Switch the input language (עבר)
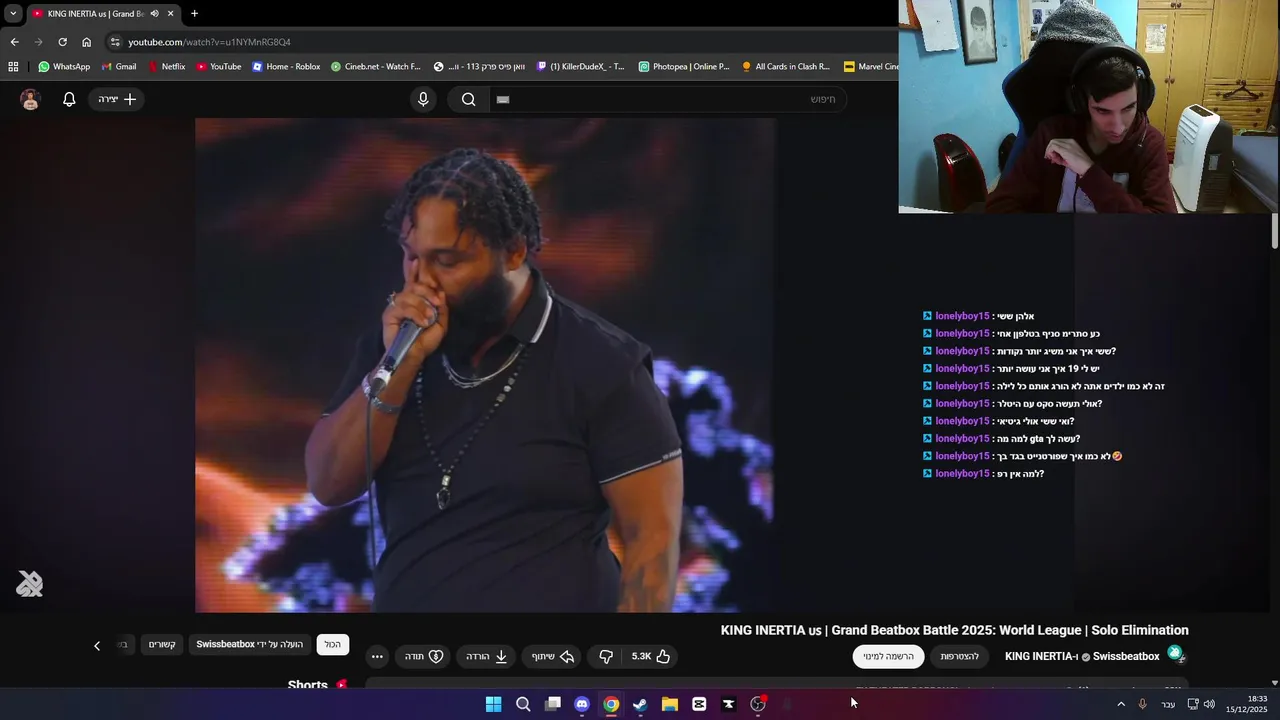This screenshot has height=720, width=1280. tap(1168, 704)
